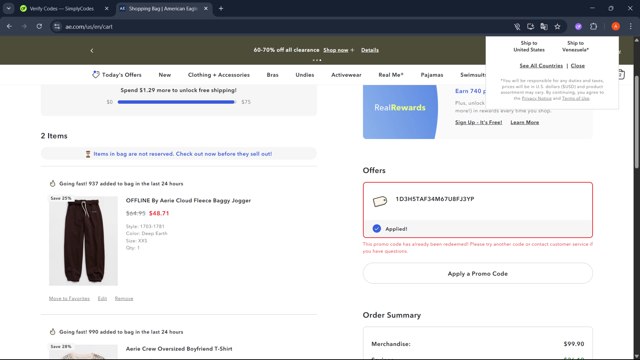Open a new tab with the plus button

(221, 8)
